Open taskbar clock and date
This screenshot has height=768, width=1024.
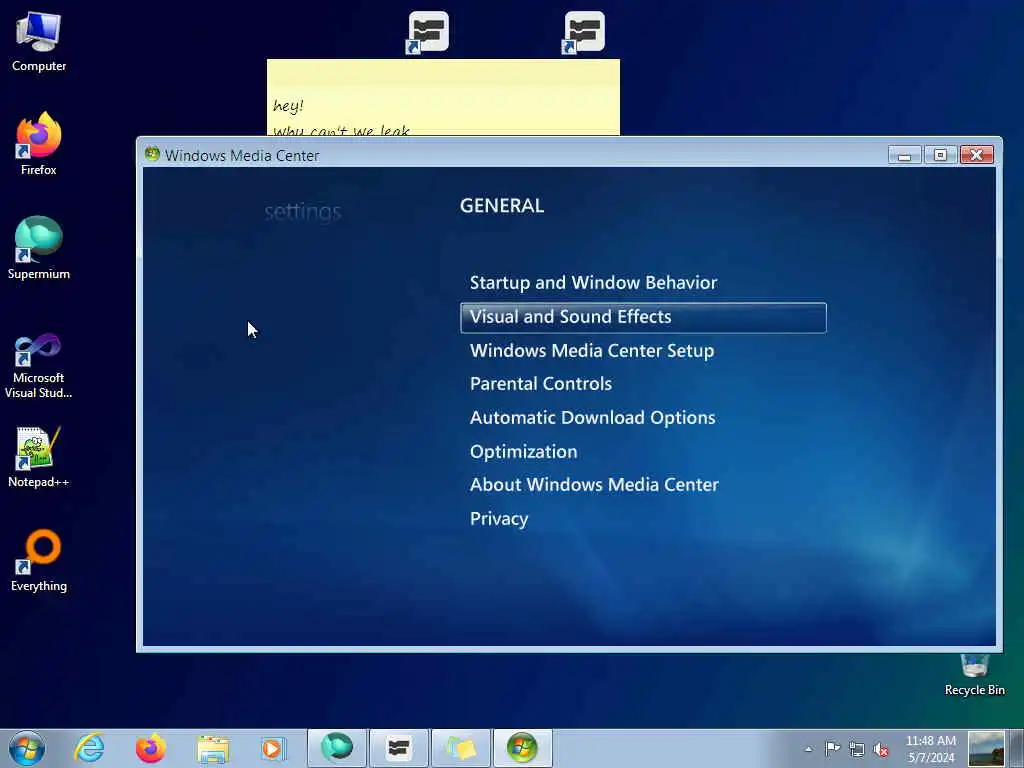(931, 749)
